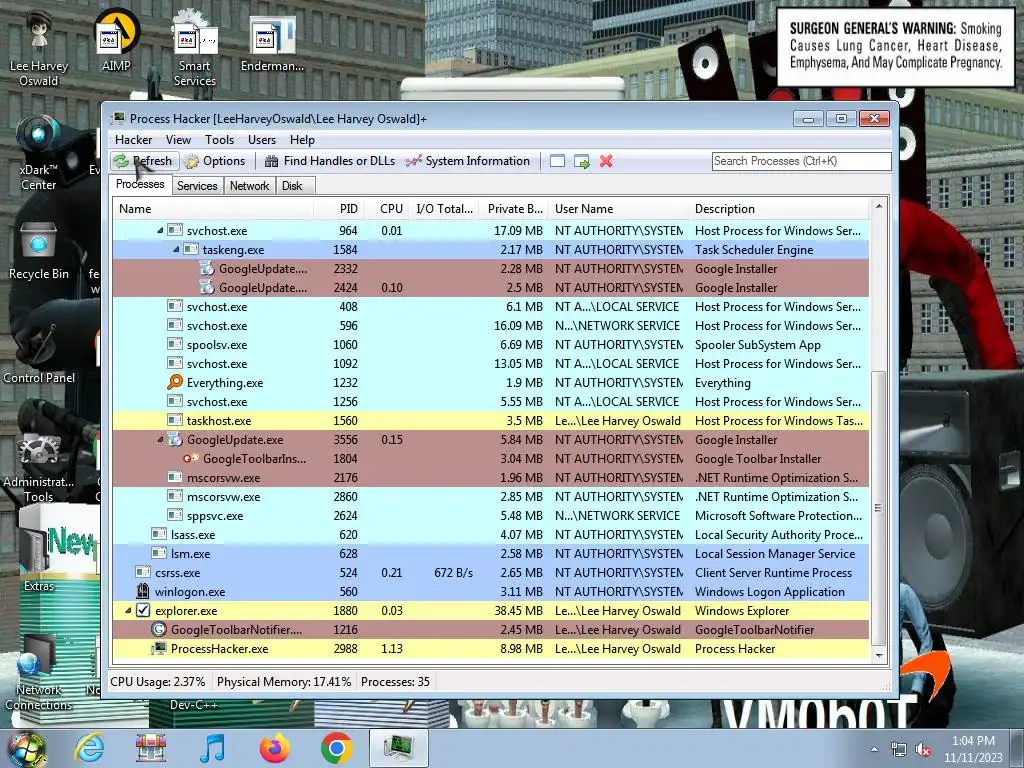The width and height of the screenshot is (1024, 768).
Task: Click the process list scrollbar thumb
Action: [879, 507]
